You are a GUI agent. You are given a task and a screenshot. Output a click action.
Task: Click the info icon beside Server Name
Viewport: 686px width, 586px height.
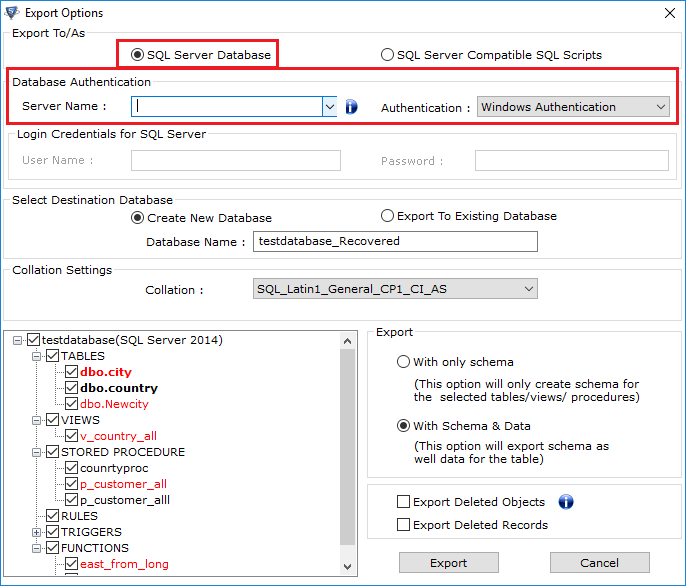tap(351, 107)
